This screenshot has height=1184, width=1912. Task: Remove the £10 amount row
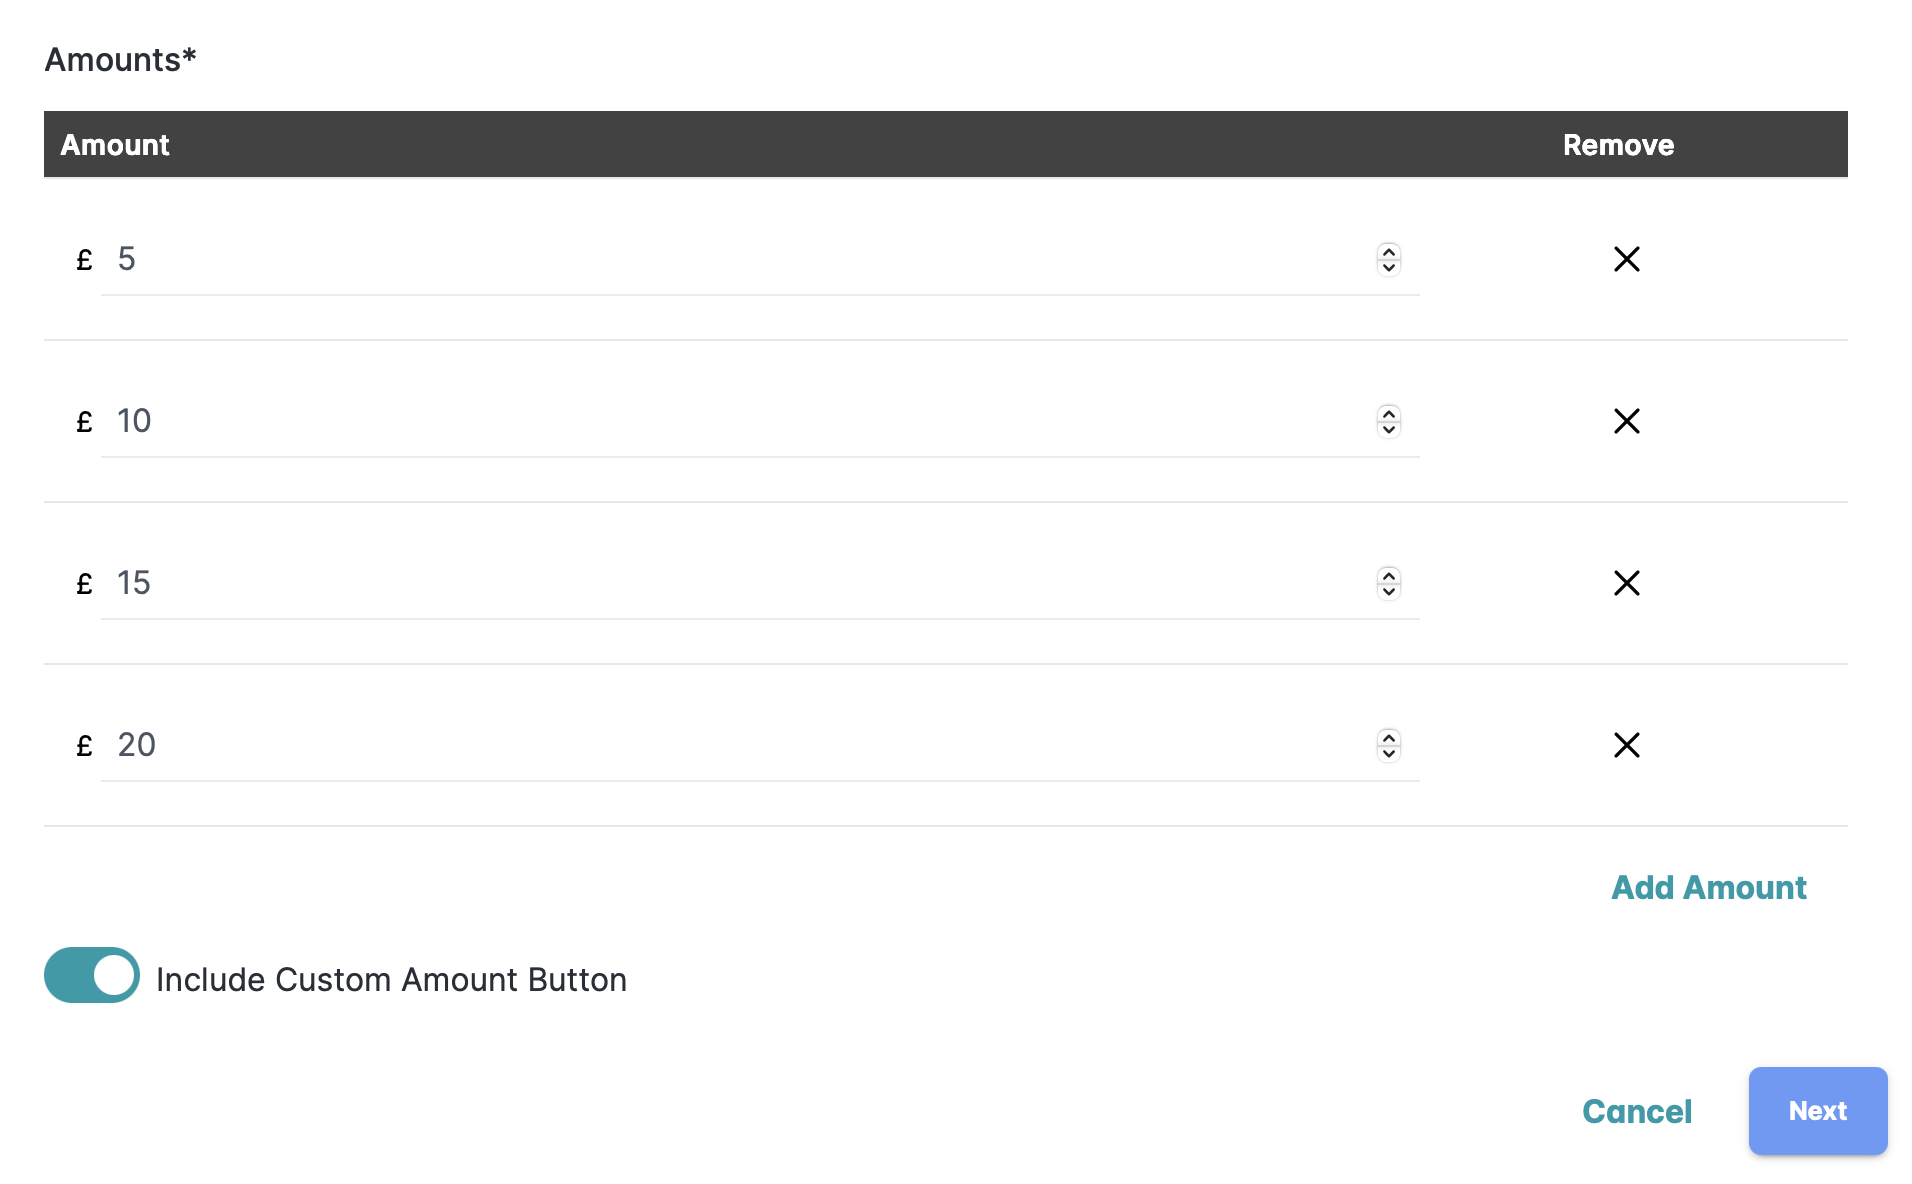pos(1626,421)
